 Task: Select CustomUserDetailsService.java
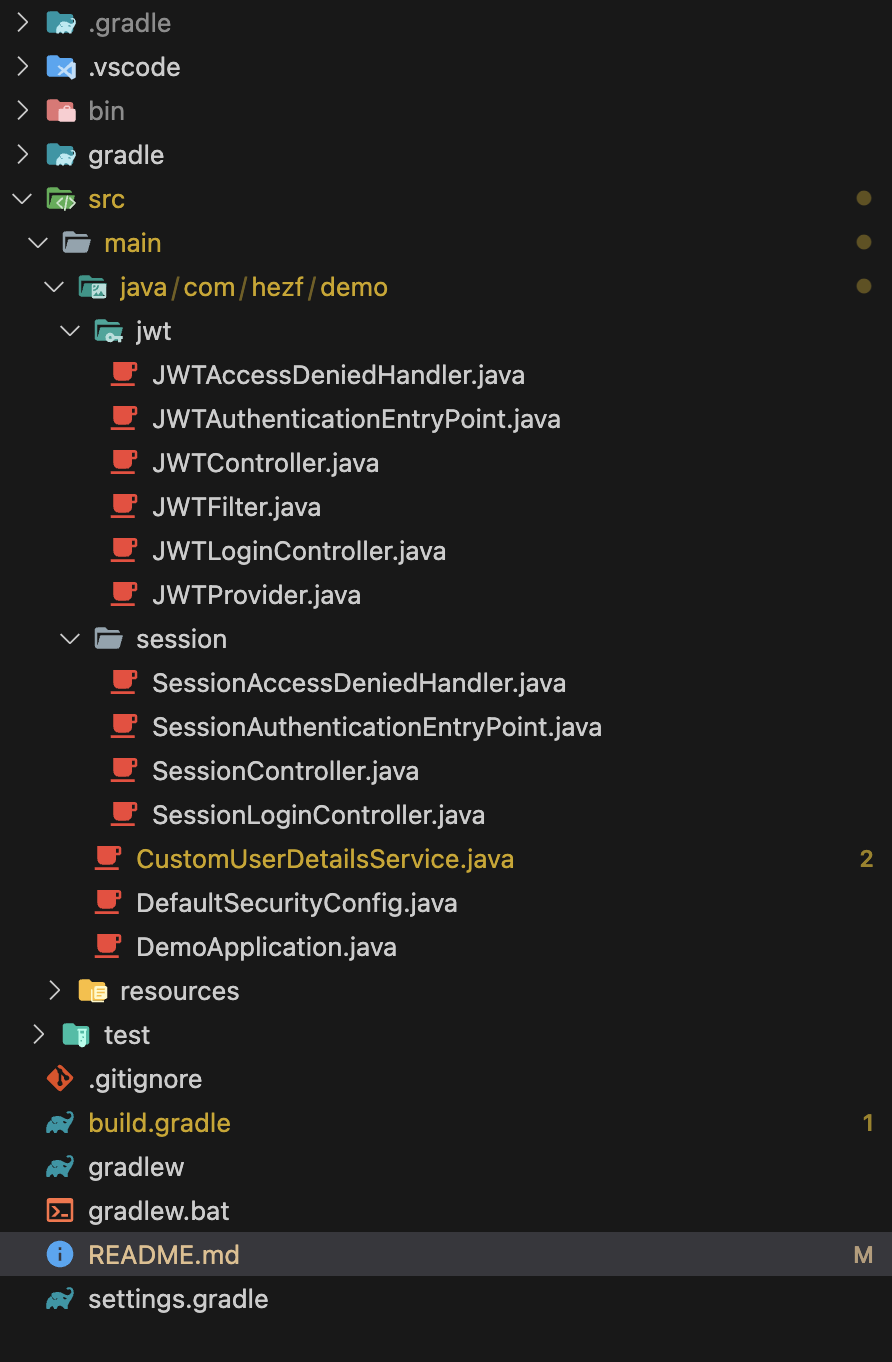325,859
